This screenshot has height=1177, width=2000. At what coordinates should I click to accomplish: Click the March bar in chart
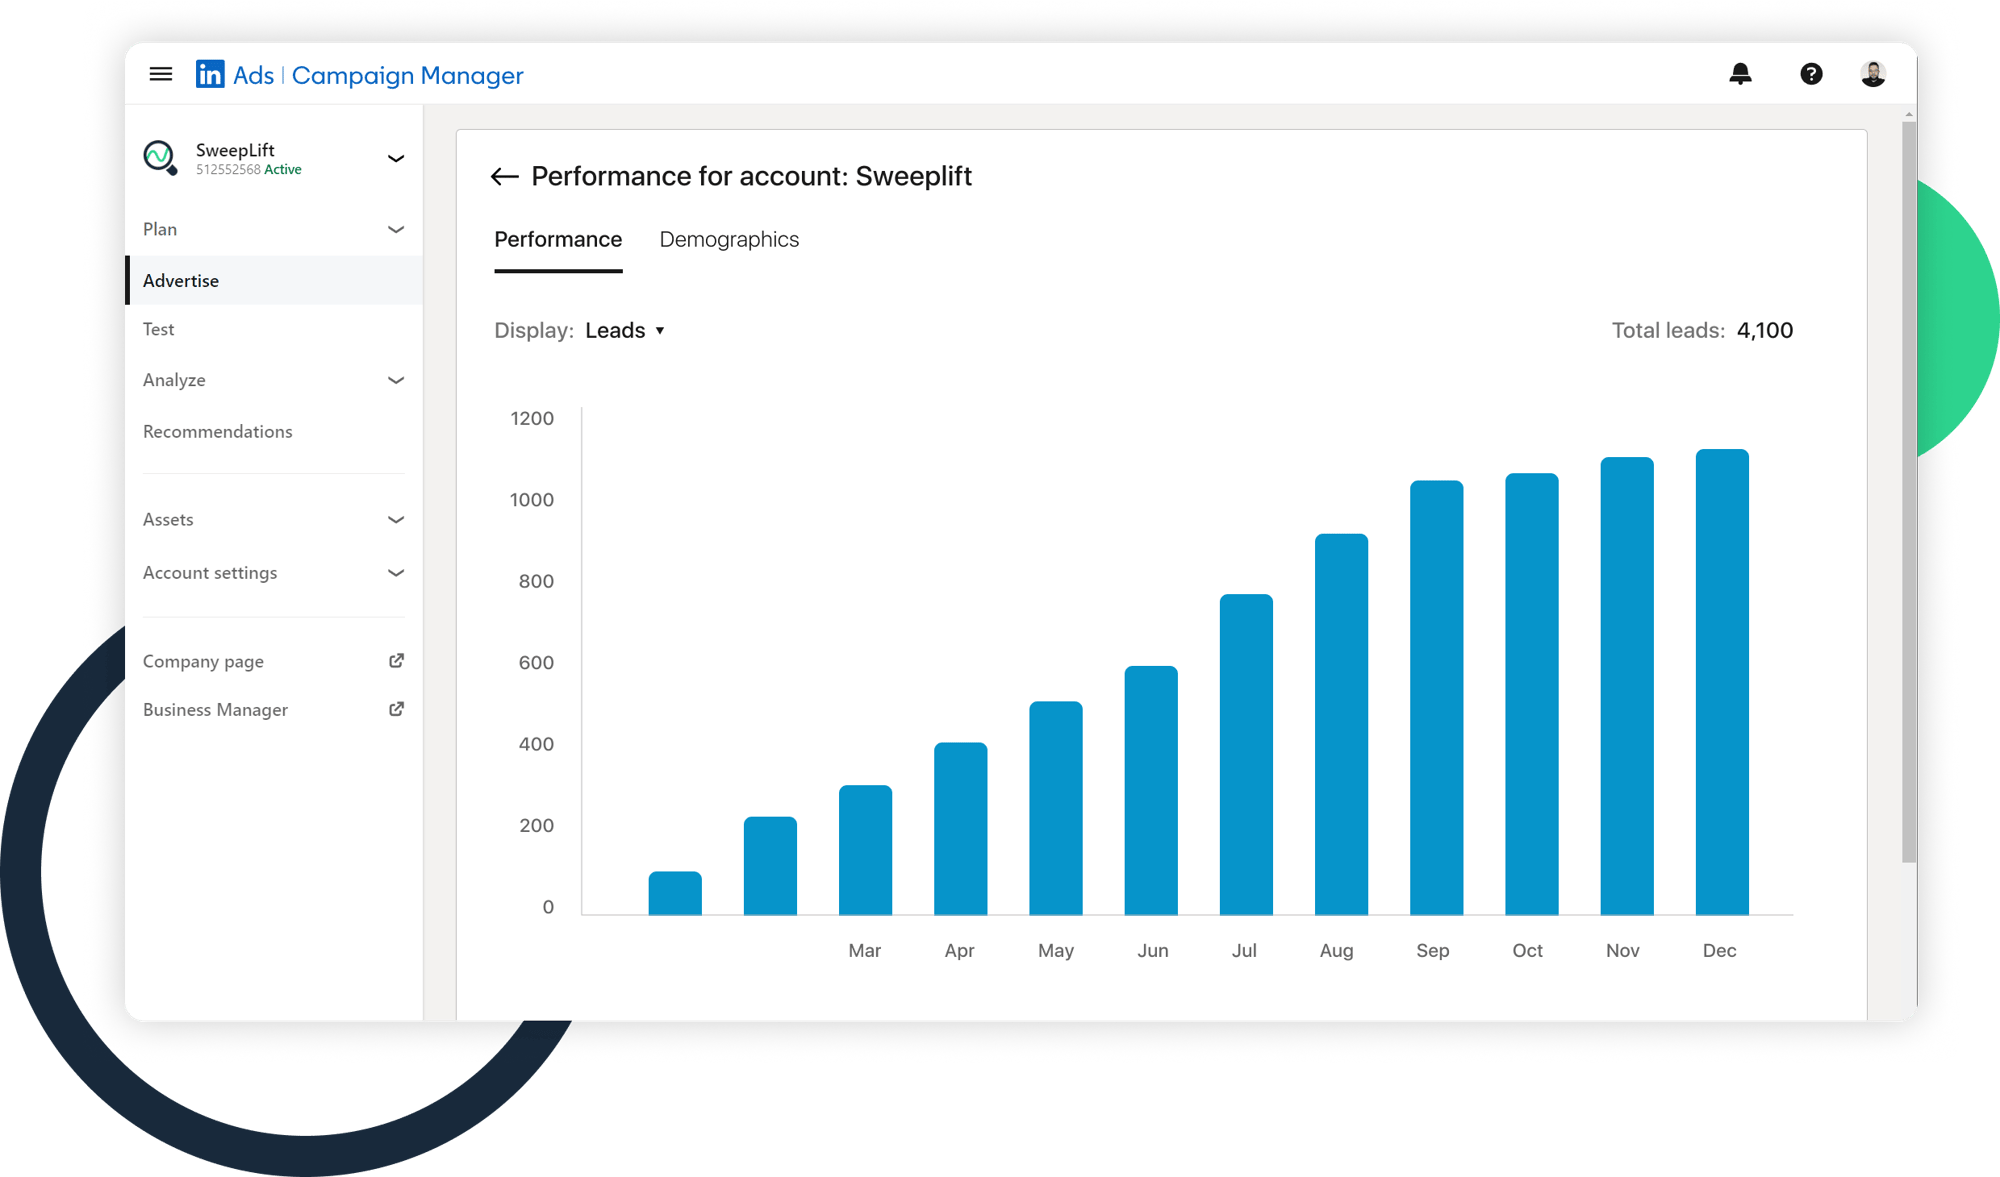click(x=865, y=850)
